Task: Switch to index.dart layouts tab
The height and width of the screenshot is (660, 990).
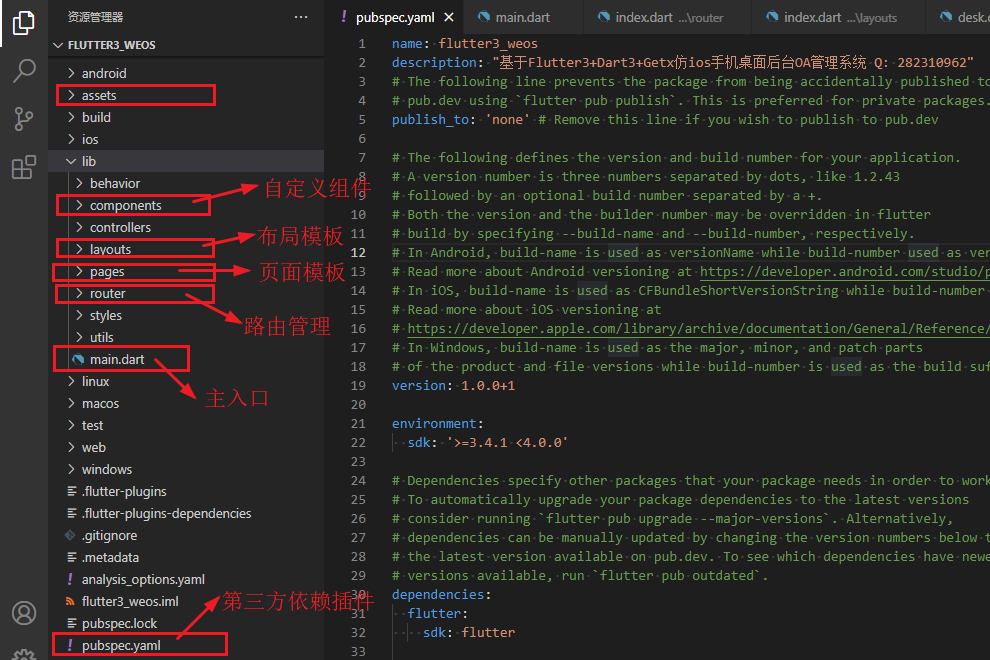Action: (838, 17)
